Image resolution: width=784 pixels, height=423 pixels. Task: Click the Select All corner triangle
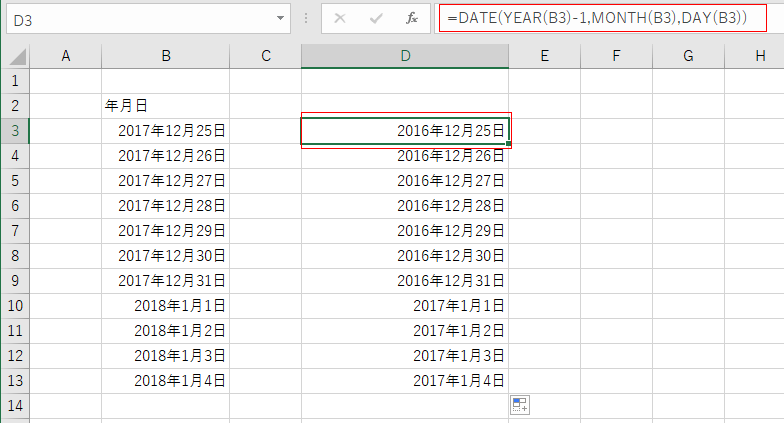pos(18,56)
